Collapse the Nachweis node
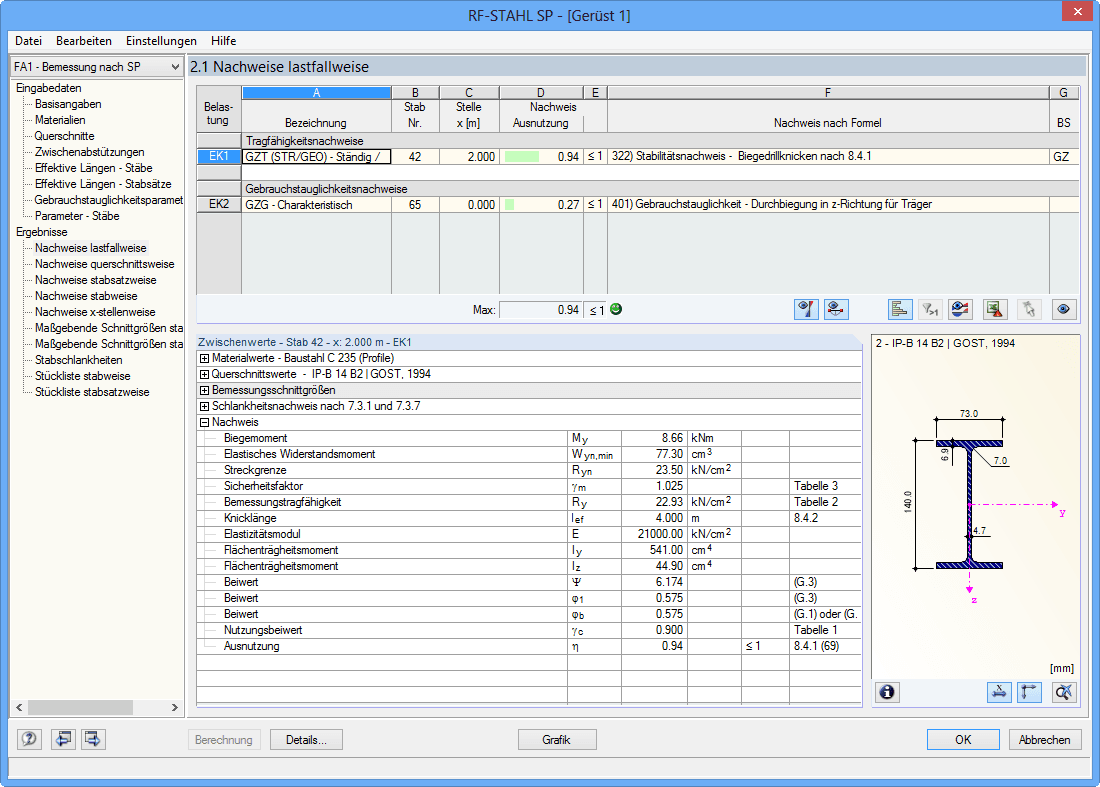The width and height of the screenshot is (1100, 787). click(204, 423)
